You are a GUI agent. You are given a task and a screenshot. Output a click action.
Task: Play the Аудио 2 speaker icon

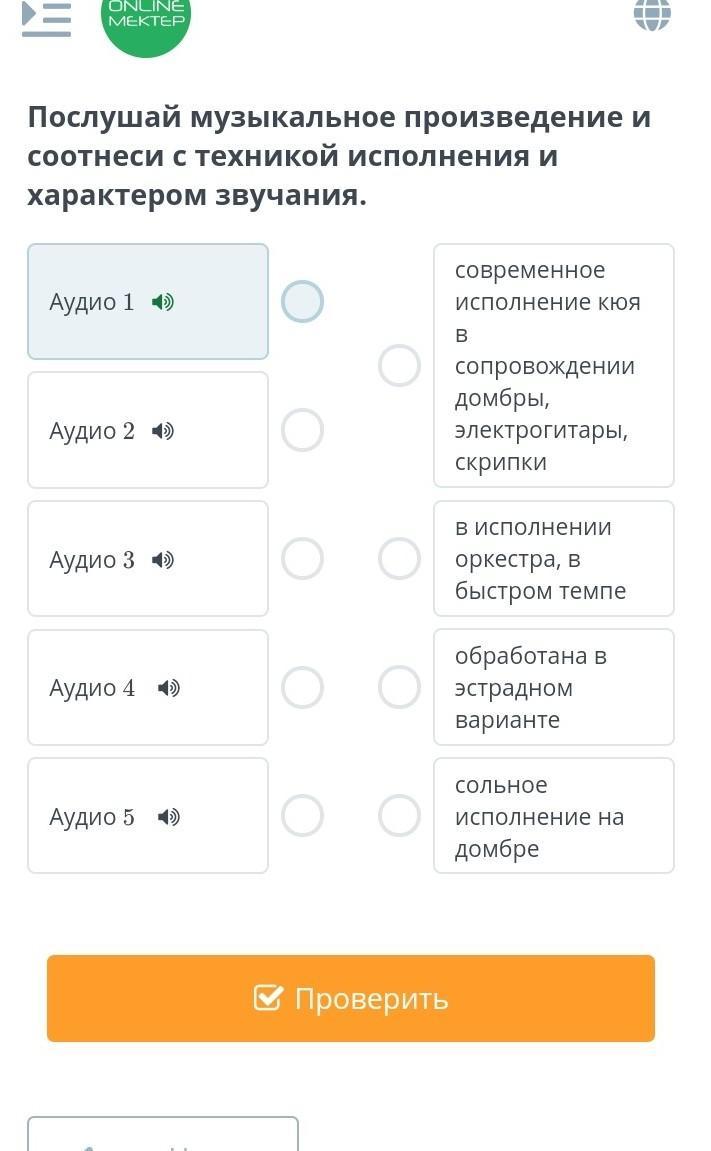[162, 431]
